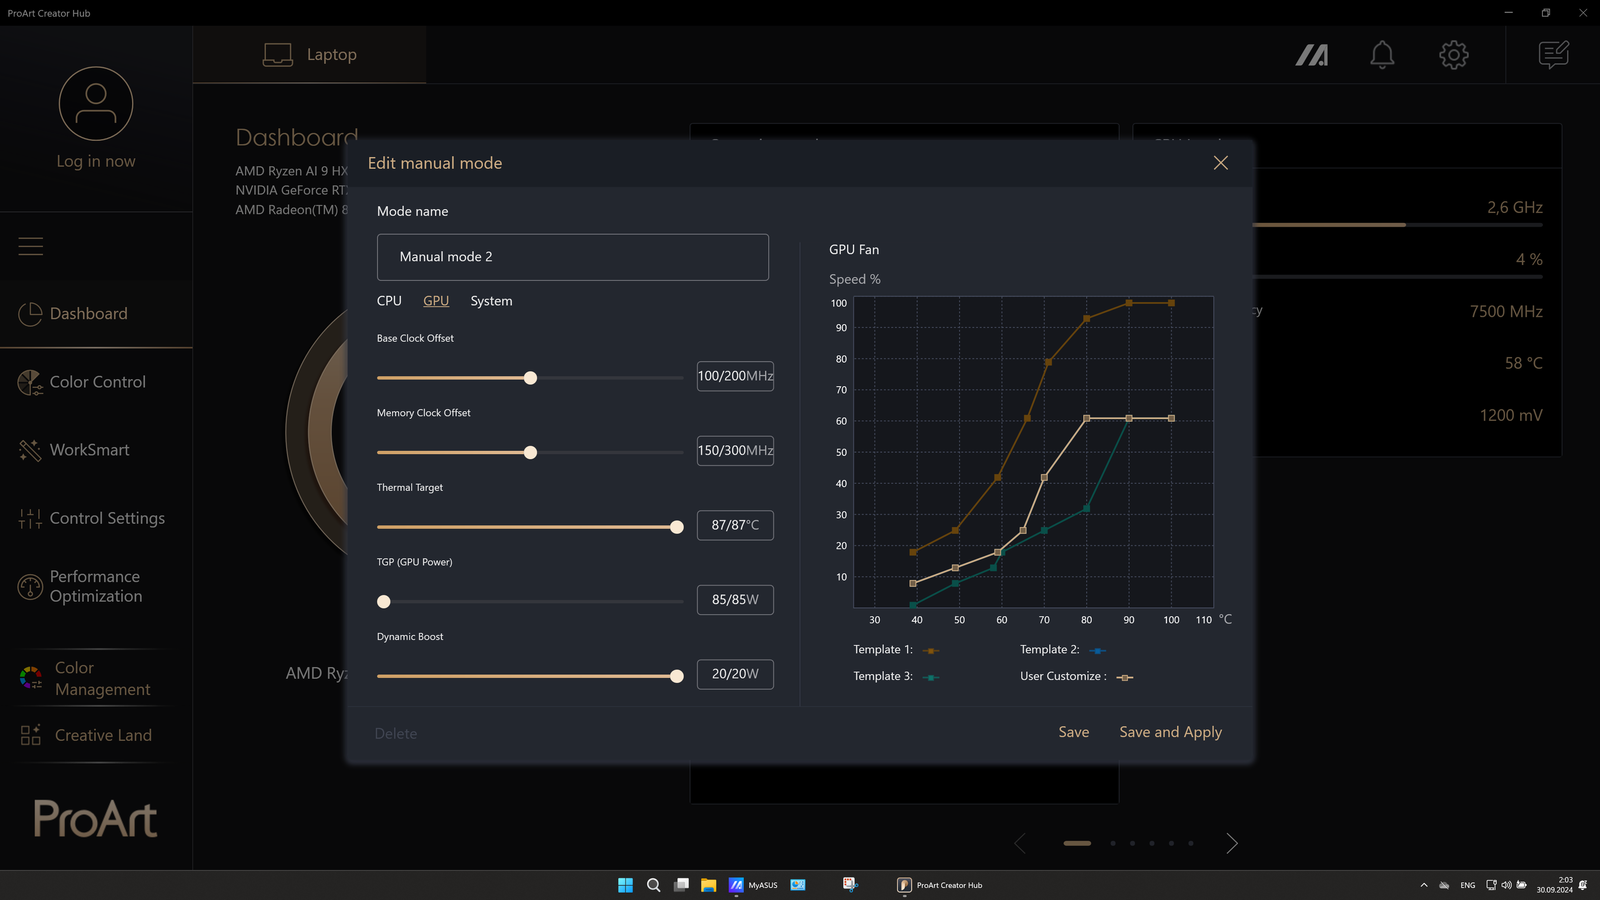Viewport: 1600px width, 900px height.
Task: Open the feedback note icon
Action: point(1554,55)
